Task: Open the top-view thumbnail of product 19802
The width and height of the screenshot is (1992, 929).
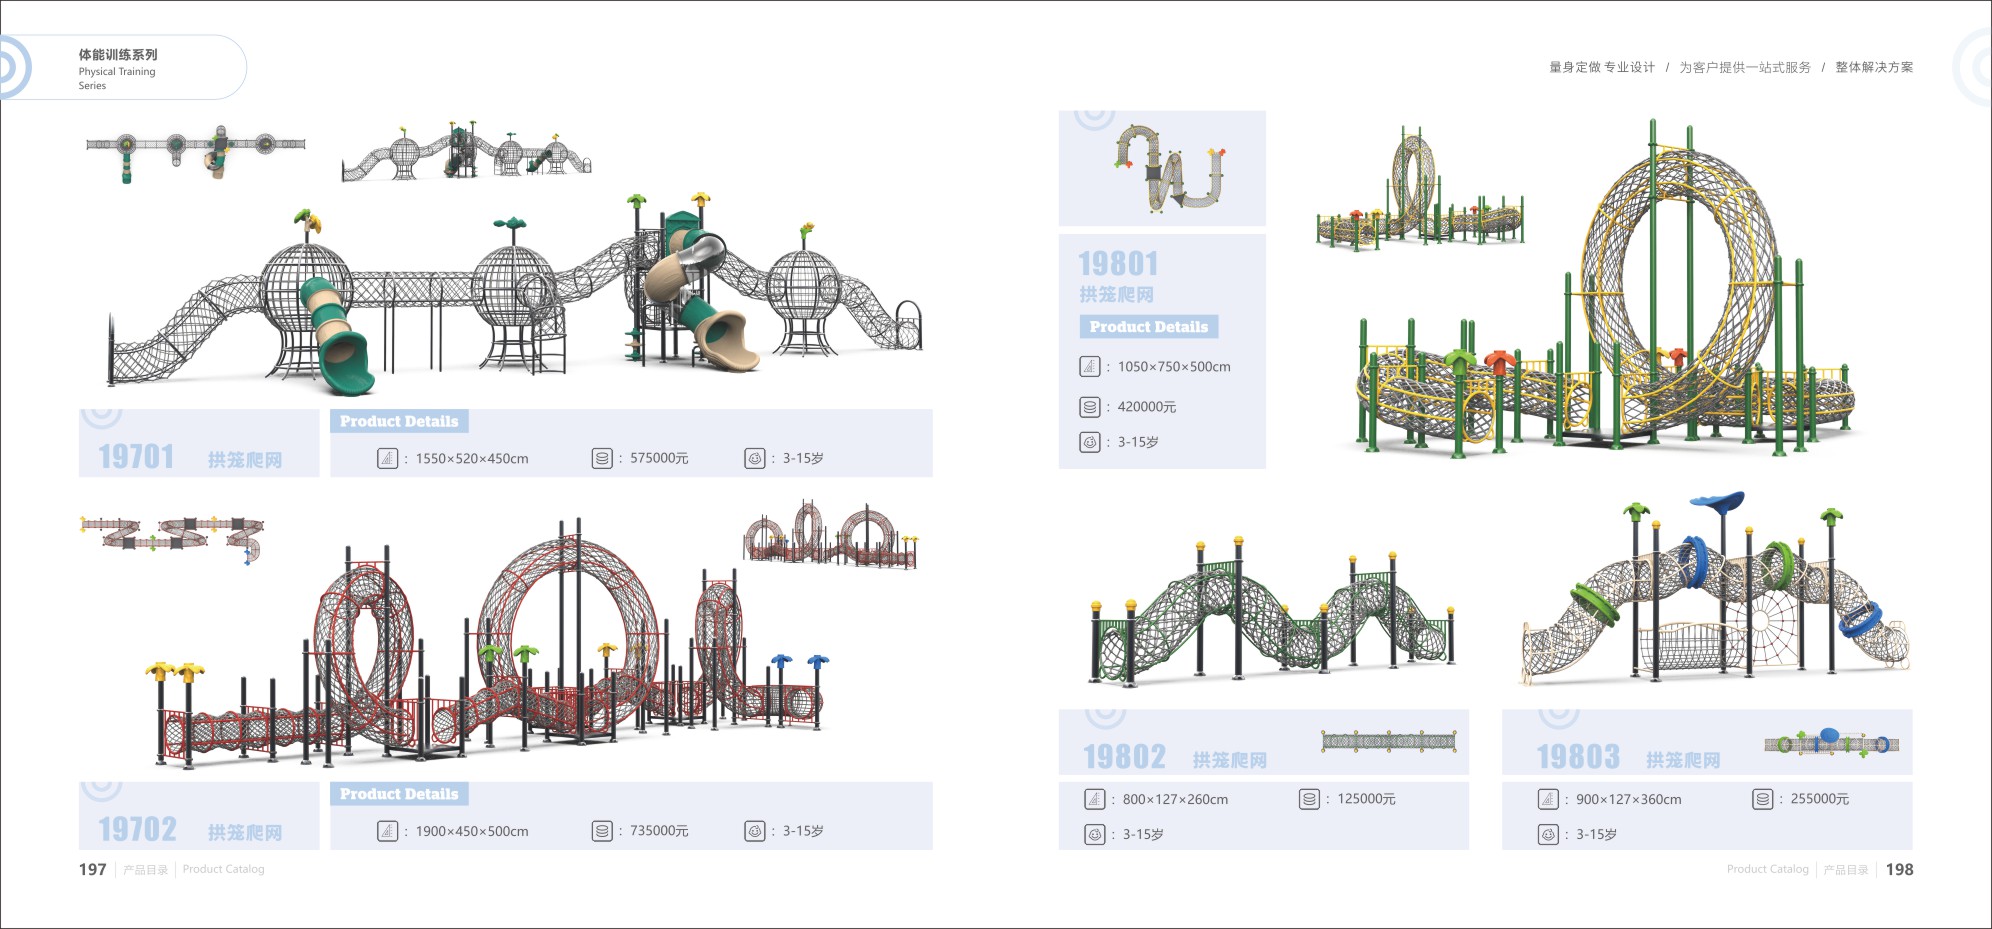Action: (1388, 741)
